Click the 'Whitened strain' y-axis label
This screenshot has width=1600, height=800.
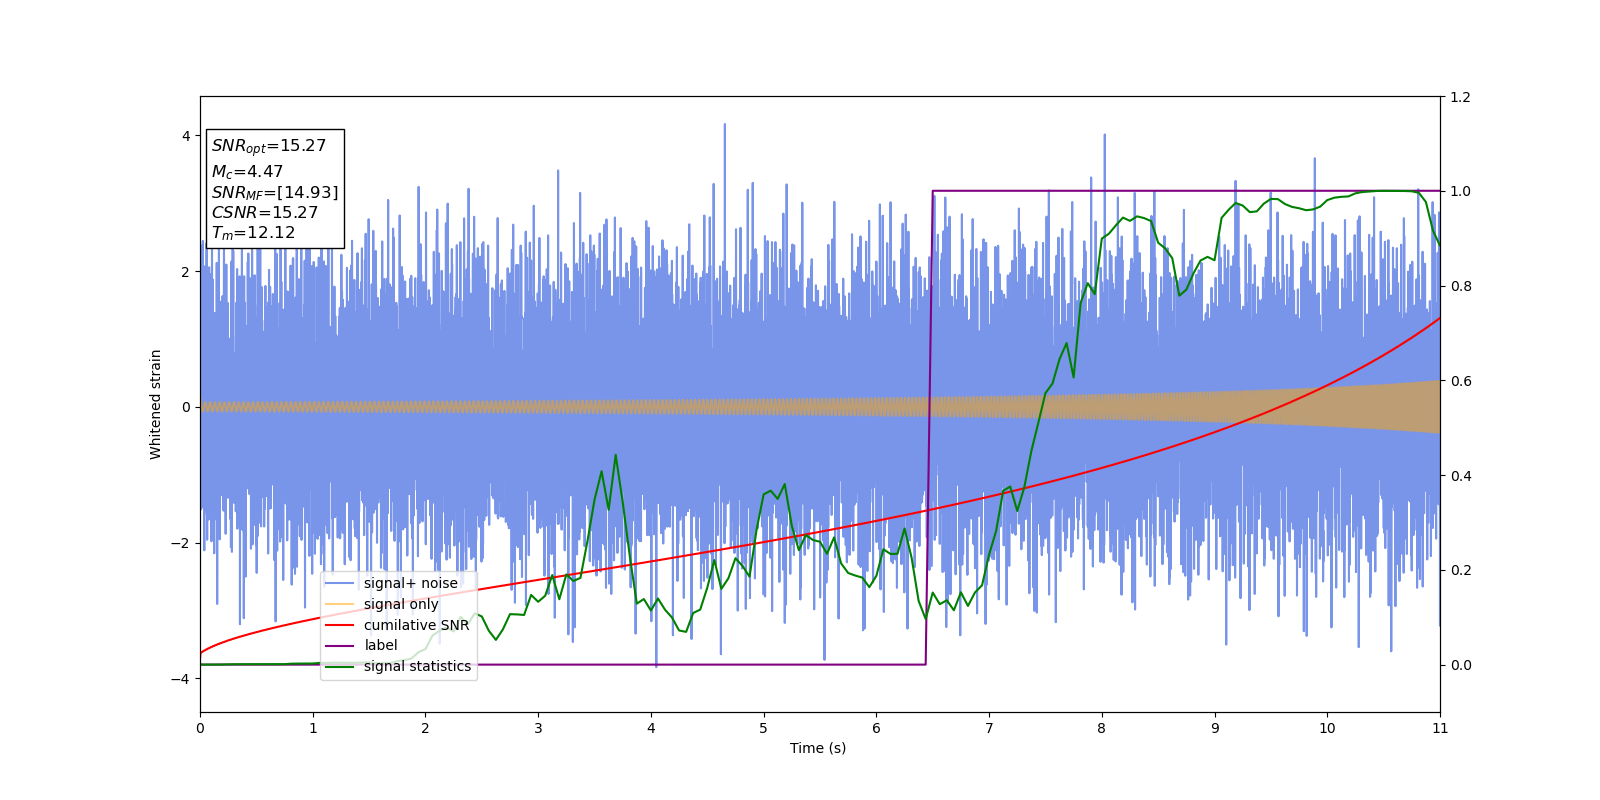click(156, 404)
